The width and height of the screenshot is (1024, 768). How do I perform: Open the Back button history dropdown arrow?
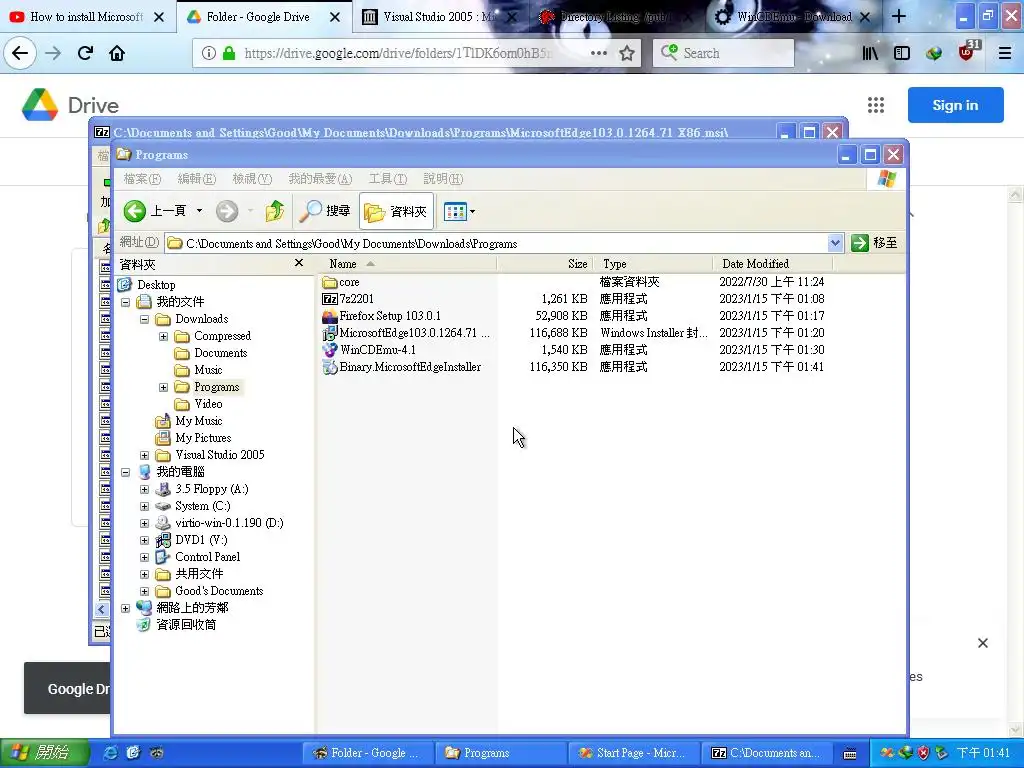tap(199, 211)
